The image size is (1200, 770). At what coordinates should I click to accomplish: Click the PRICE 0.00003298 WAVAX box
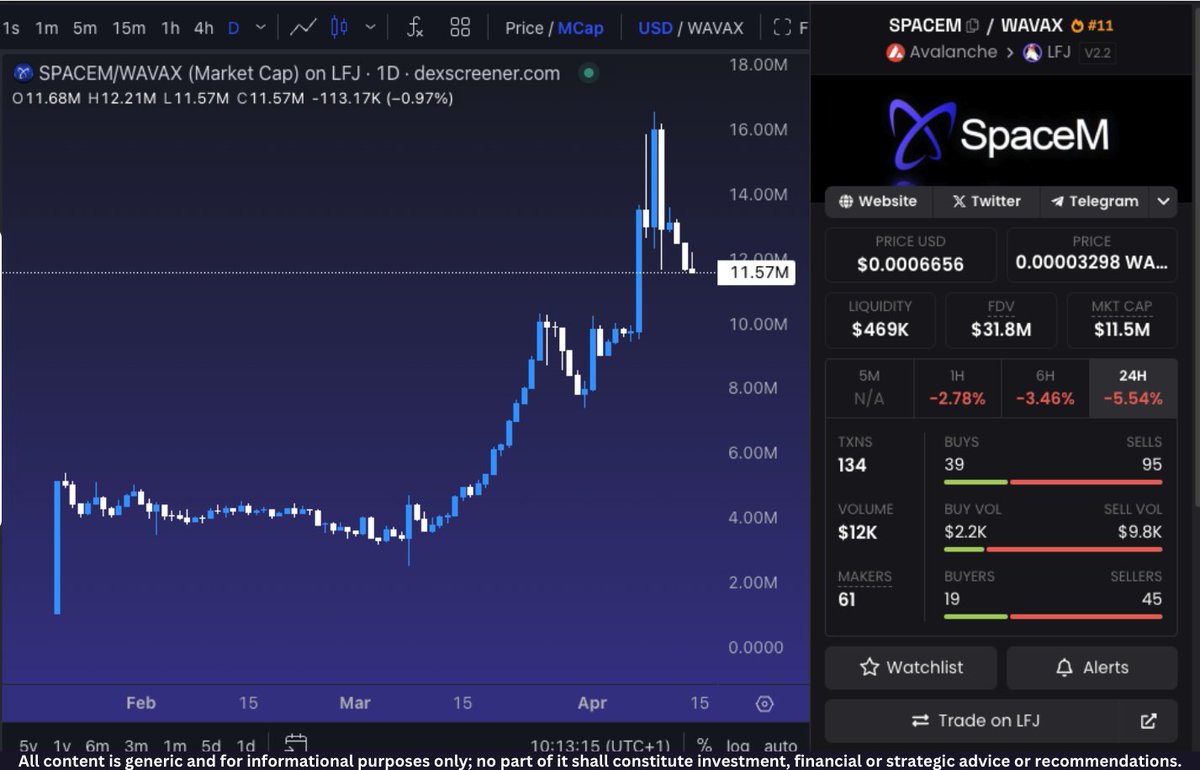(1091, 254)
